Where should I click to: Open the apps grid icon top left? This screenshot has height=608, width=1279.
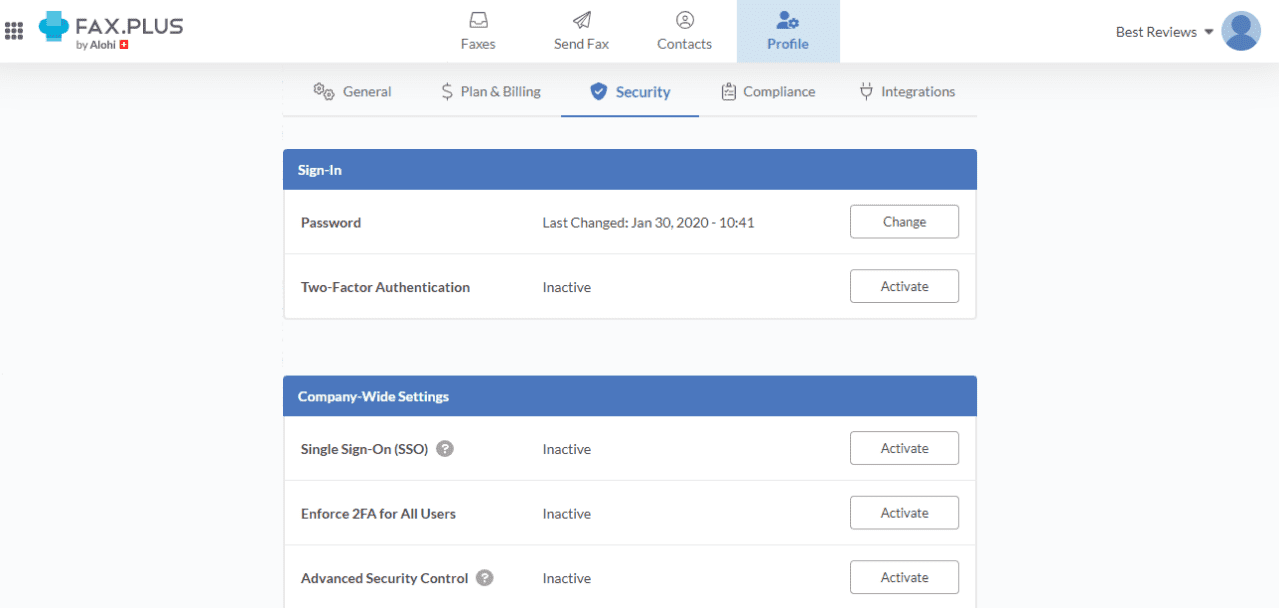(x=14, y=30)
